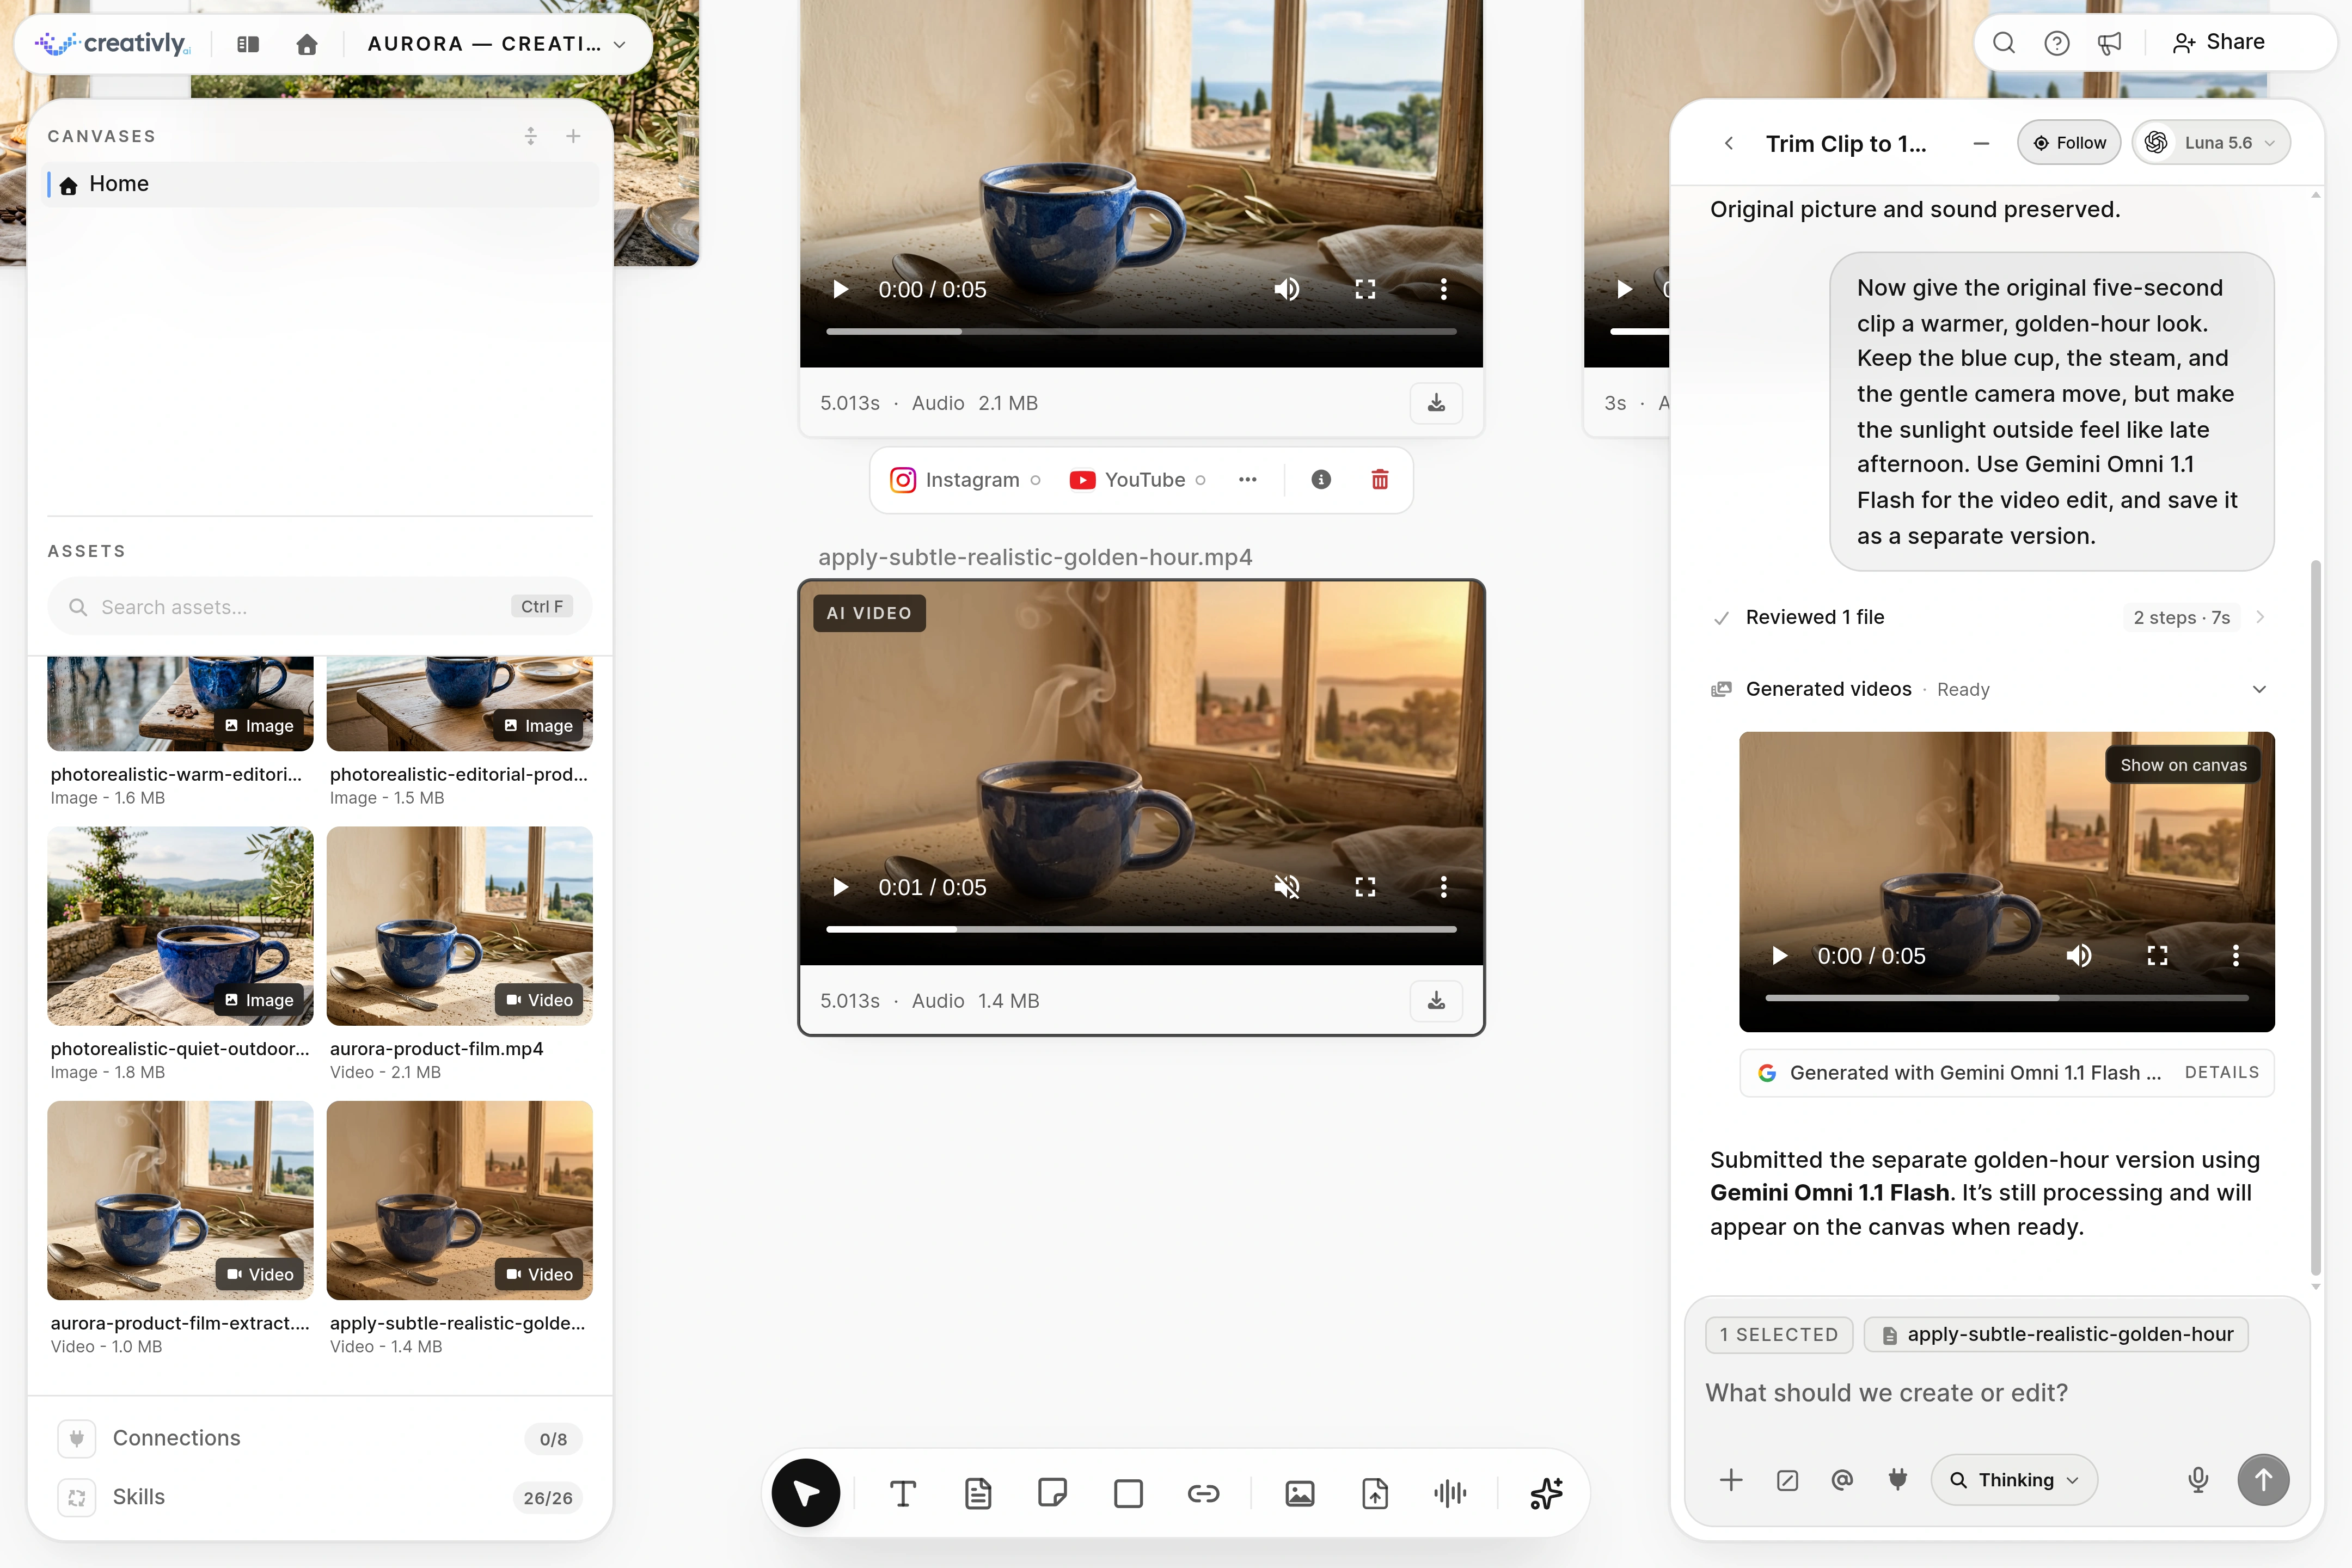Screen dimensions: 2352x1568
Task: Click the plug connector icon in chat input
Action: [x=1897, y=1480]
